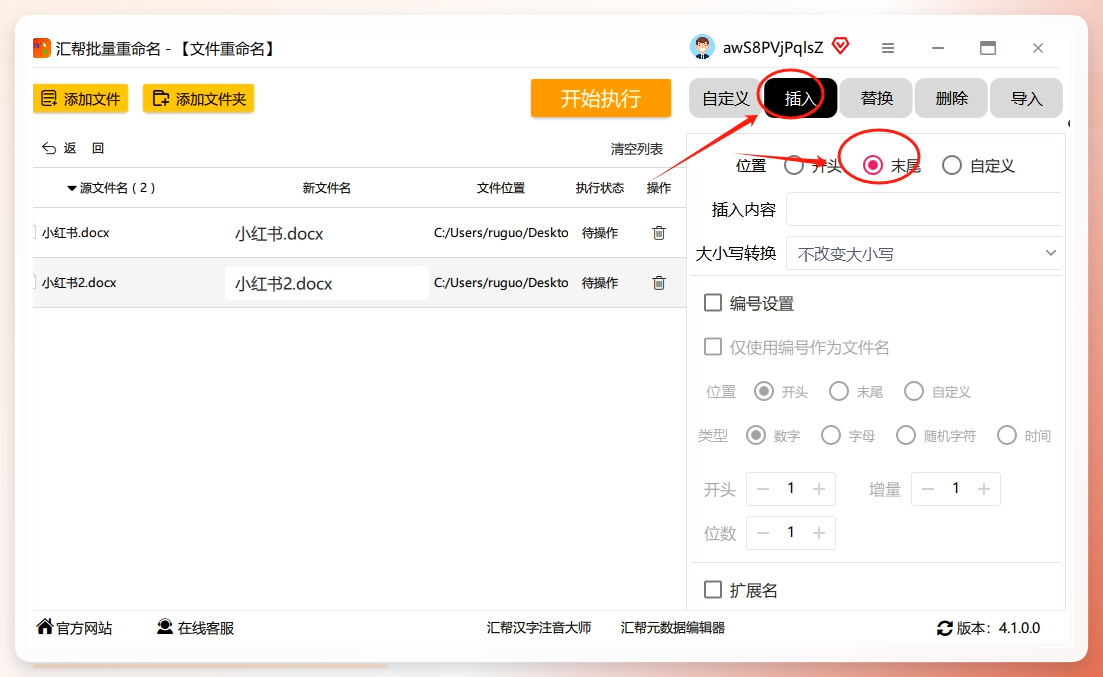Tick 仅使用编号作为文件名 checkbox
Screen dimensions: 1103x677
coord(713,346)
